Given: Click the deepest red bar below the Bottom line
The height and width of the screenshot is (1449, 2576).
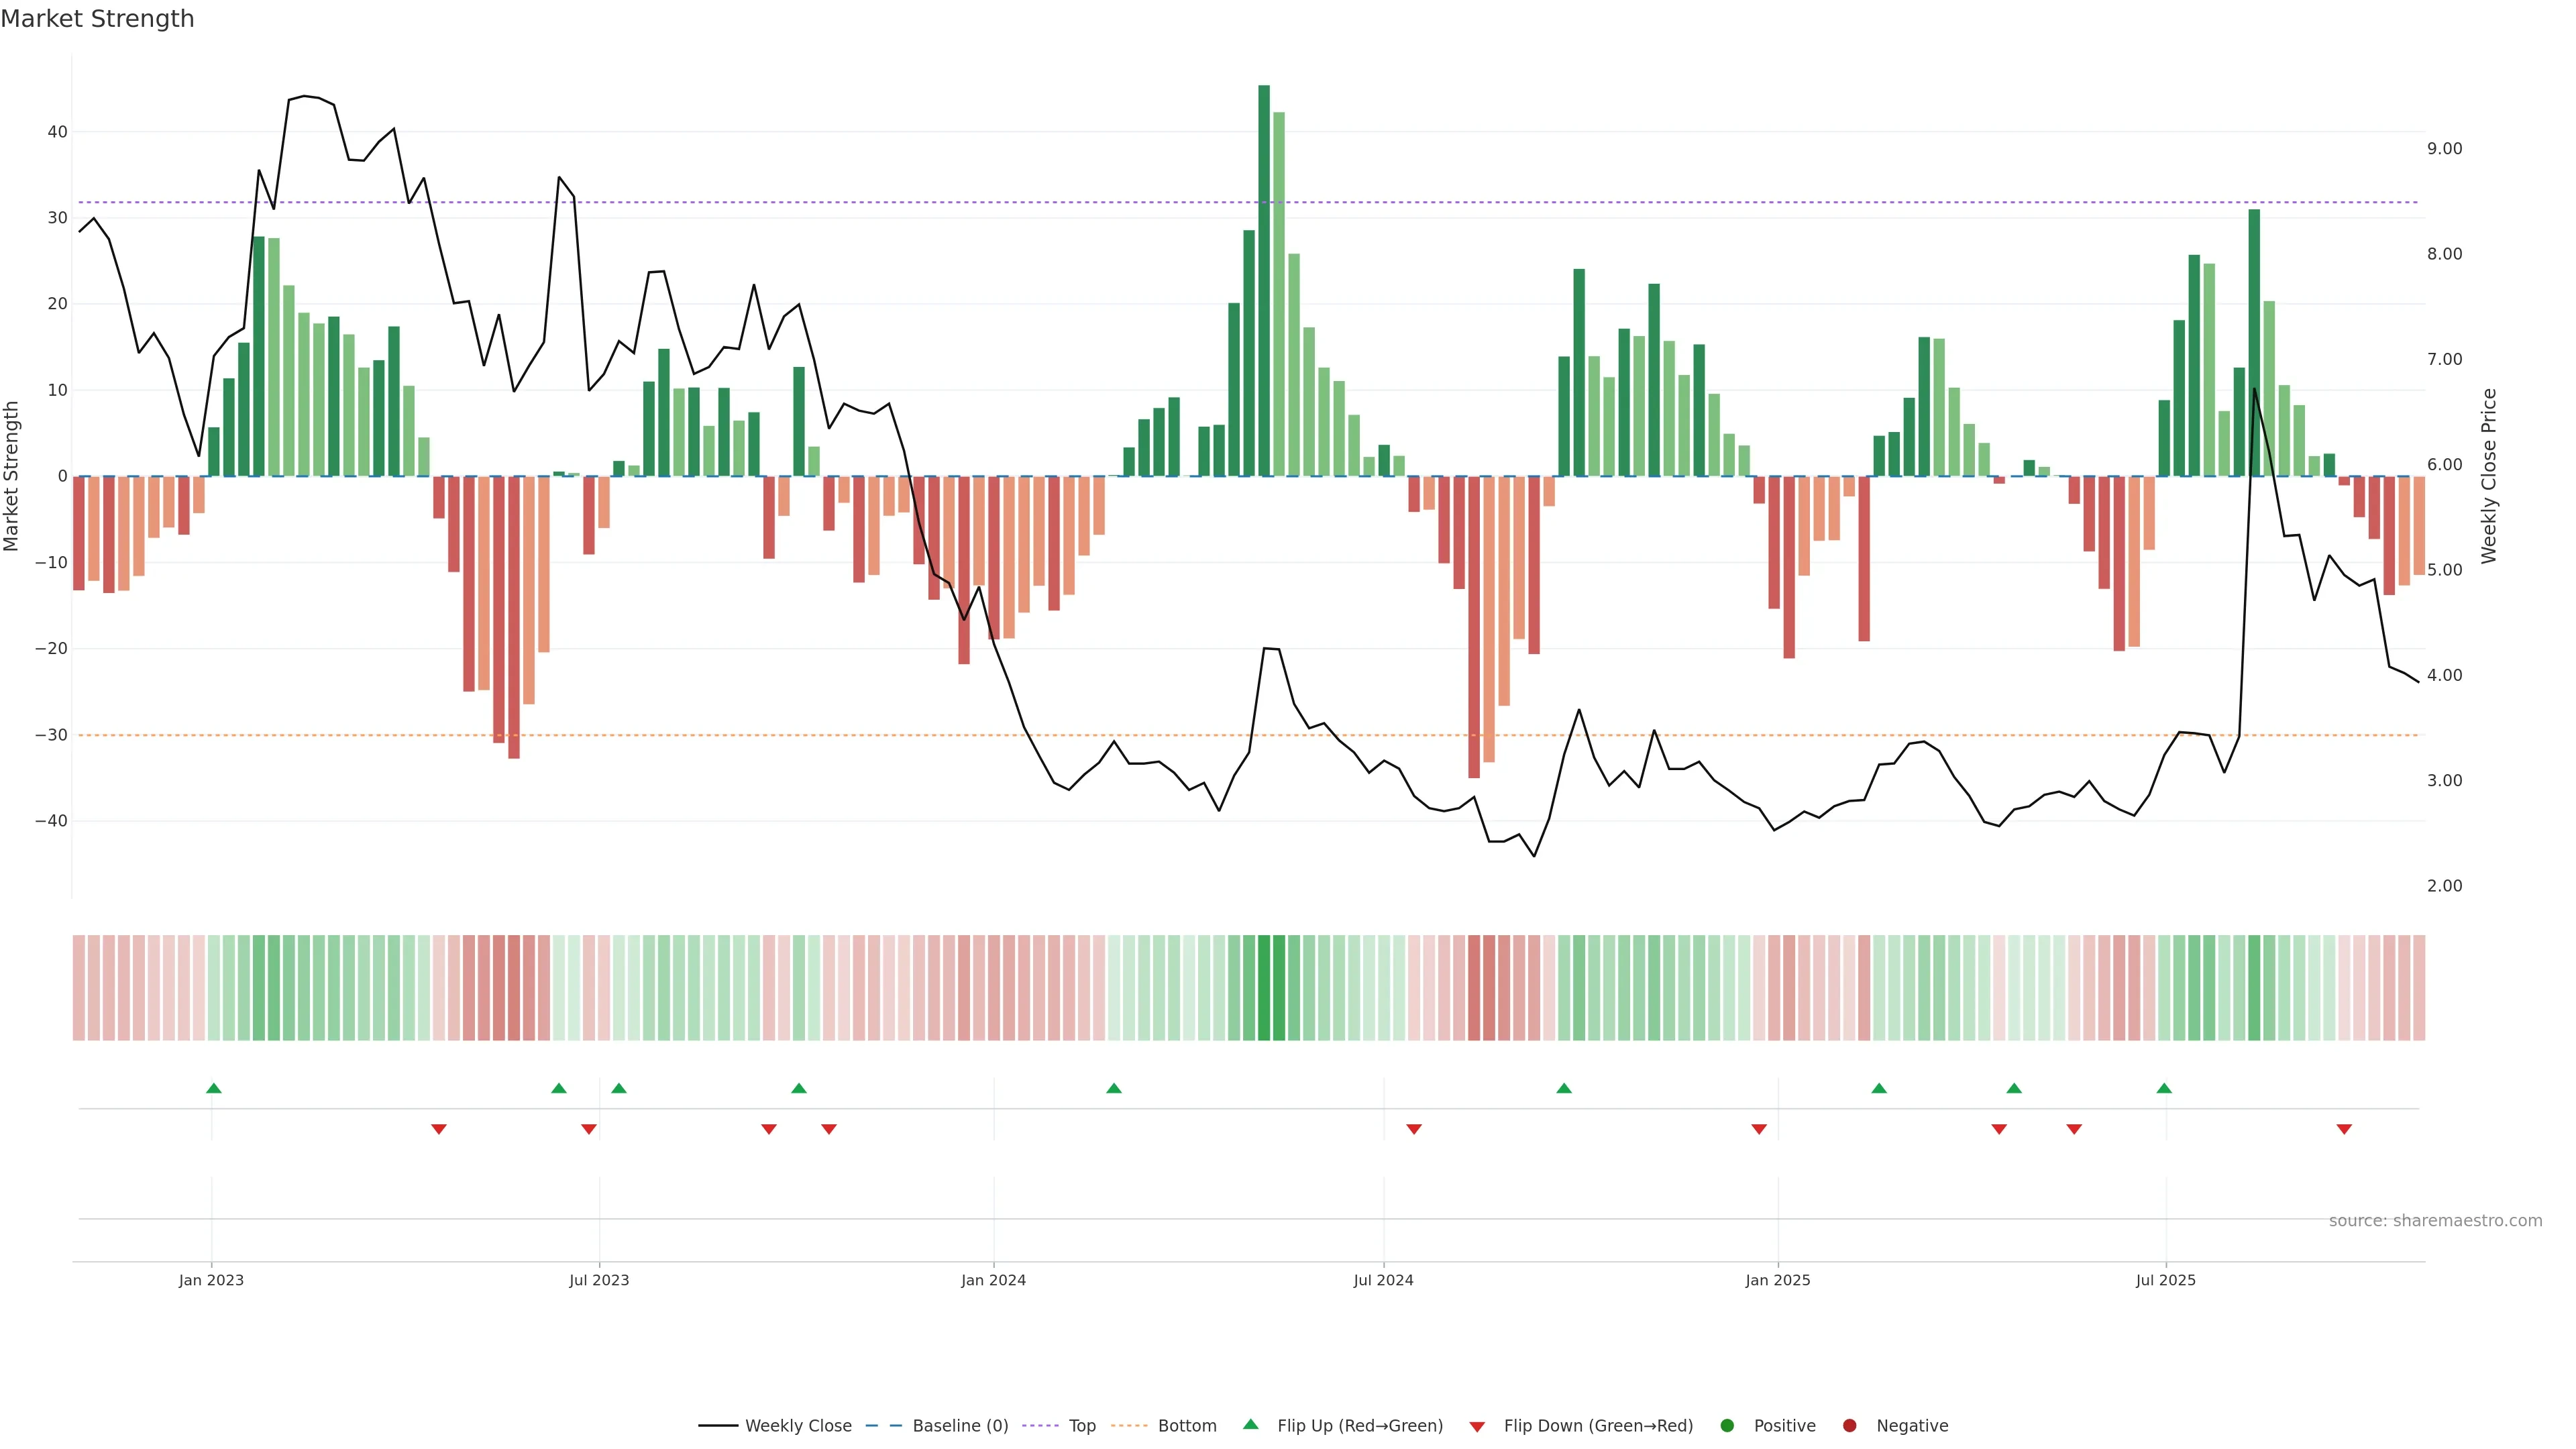Looking at the screenshot, I should 1474,627.
